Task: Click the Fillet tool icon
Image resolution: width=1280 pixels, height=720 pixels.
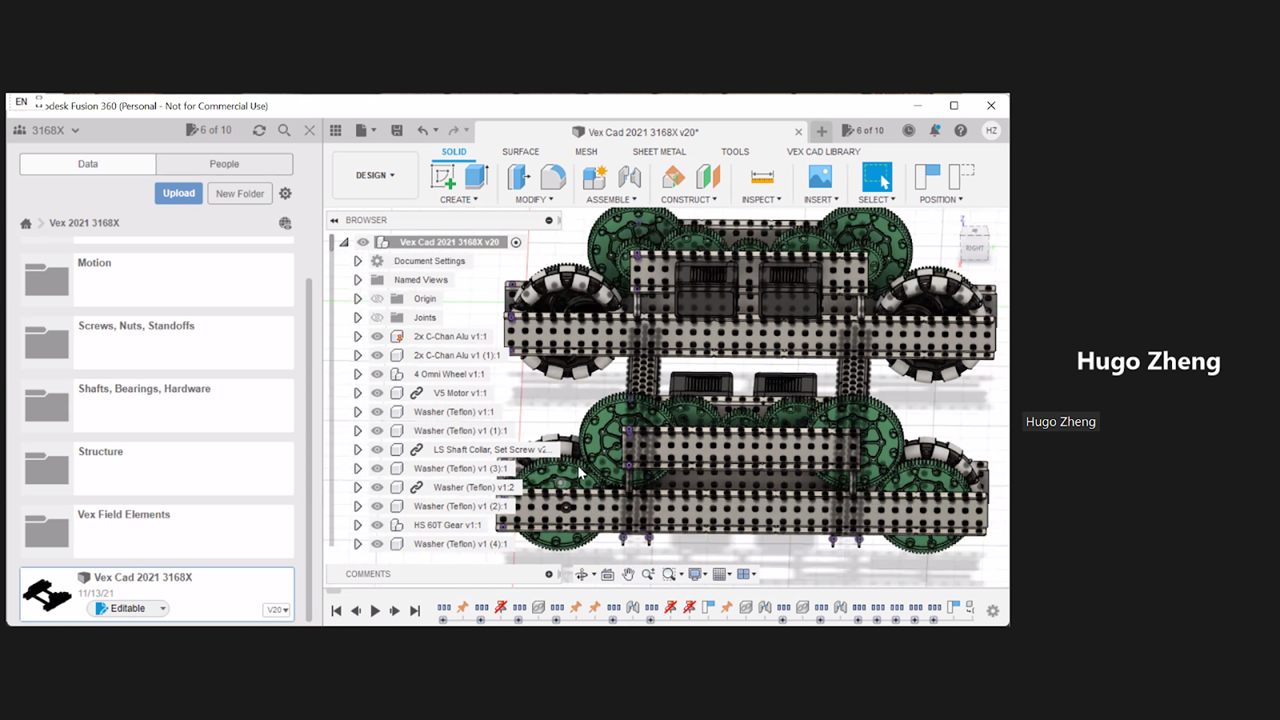Action: pos(552,177)
